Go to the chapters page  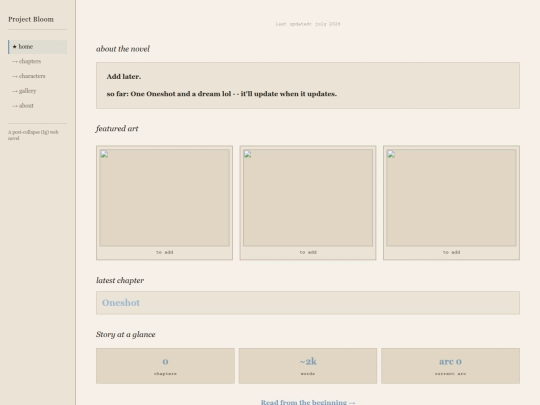coord(27,61)
